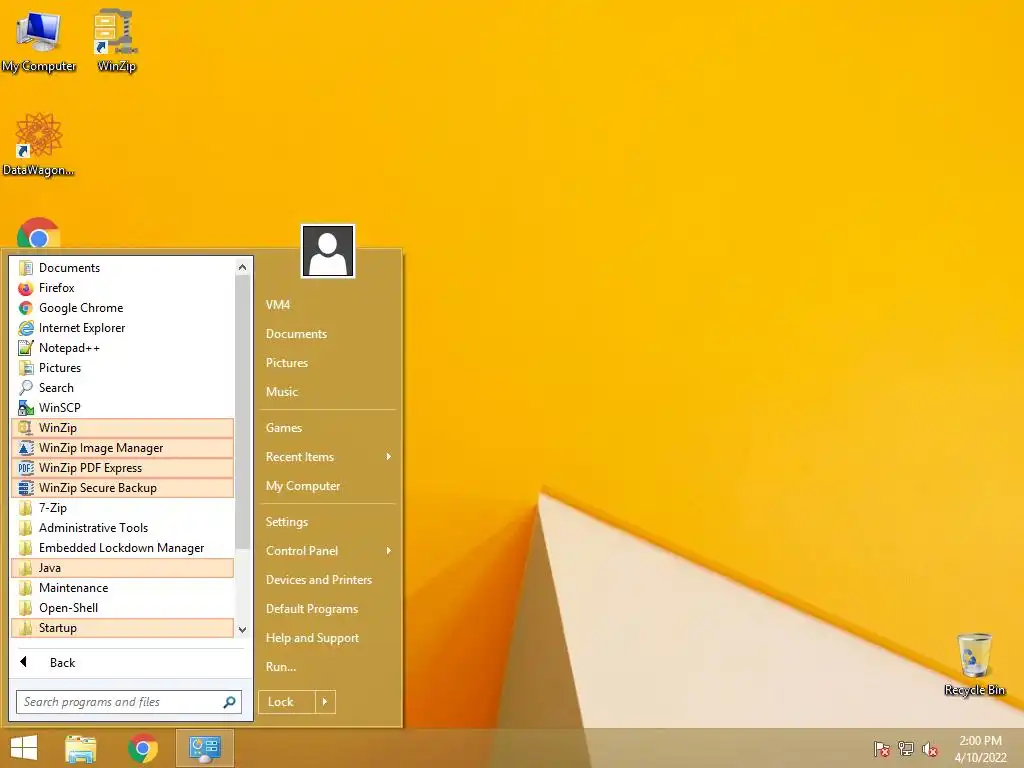Image resolution: width=1024 pixels, height=768 pixels.
Task: Open the DataWagon desktop shortcut
Action: (x=39, y=144)
